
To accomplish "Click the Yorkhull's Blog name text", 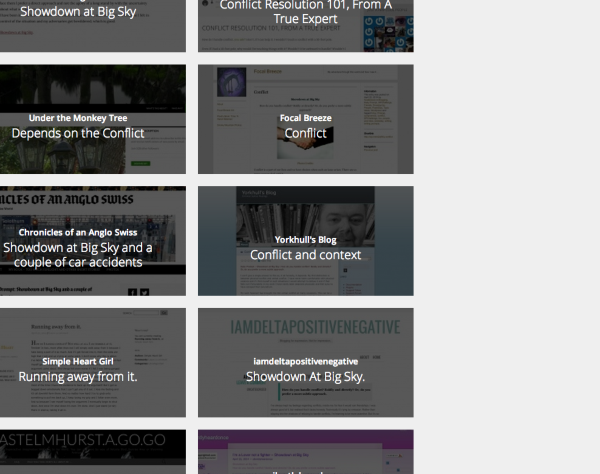I will click(306, 240).
